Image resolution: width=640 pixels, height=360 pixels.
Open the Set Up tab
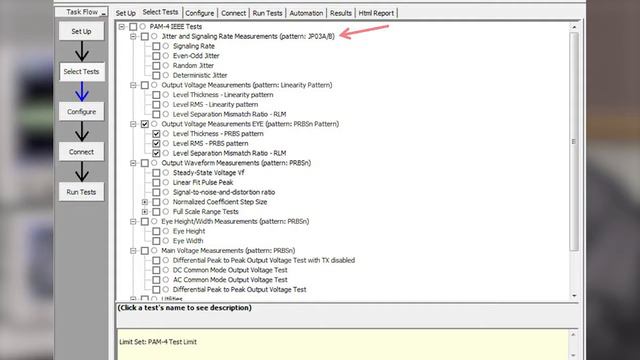click(x=125, y=13)
